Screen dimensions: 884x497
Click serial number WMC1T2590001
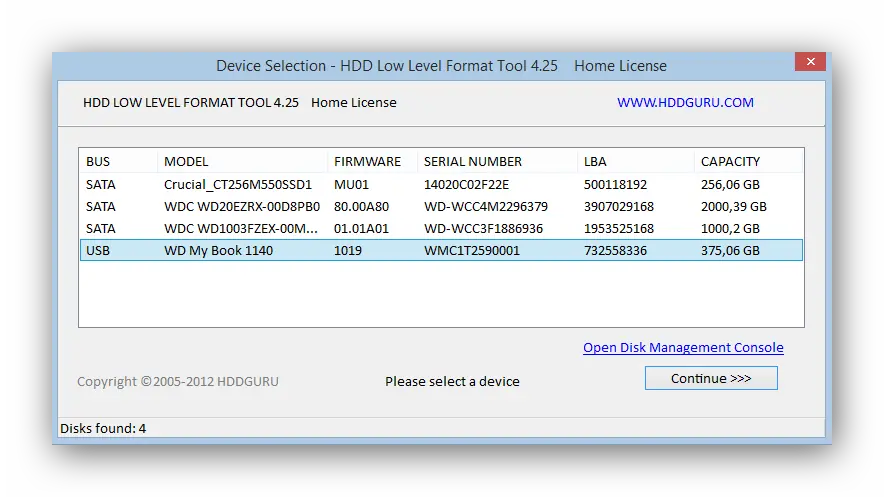[472, 250]
